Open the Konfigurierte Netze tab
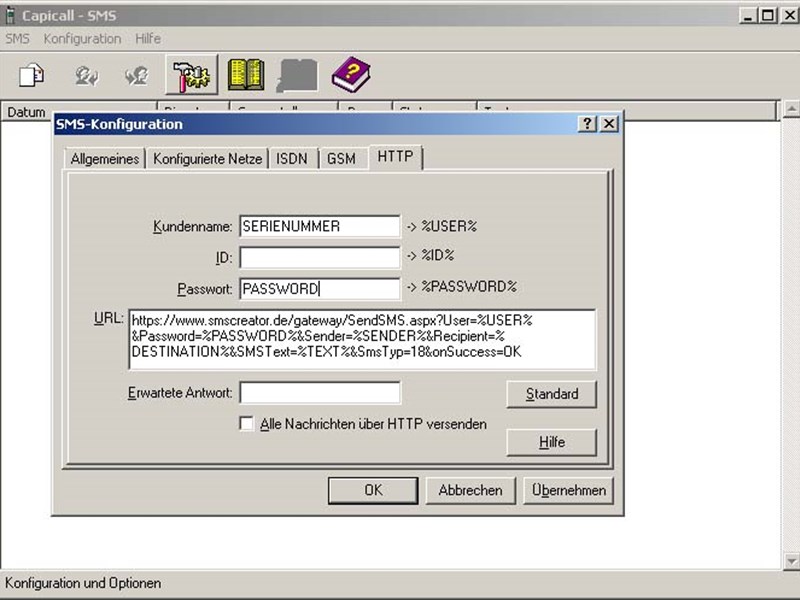The image size is (800, 600). point(208,159)
